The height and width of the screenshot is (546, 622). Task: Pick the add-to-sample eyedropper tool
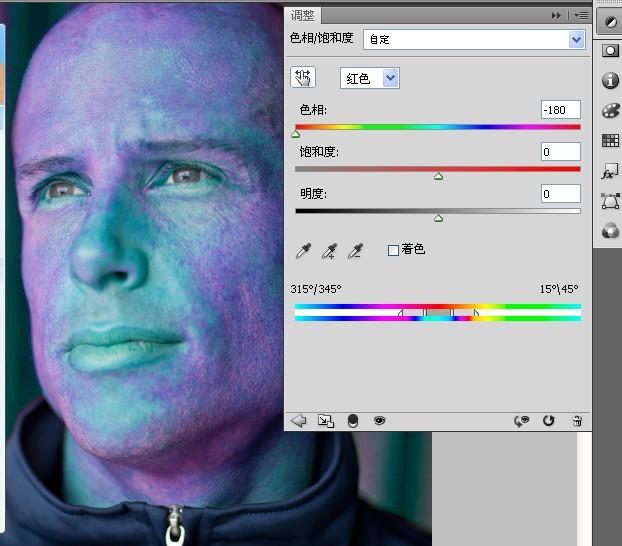coord(329,251)
